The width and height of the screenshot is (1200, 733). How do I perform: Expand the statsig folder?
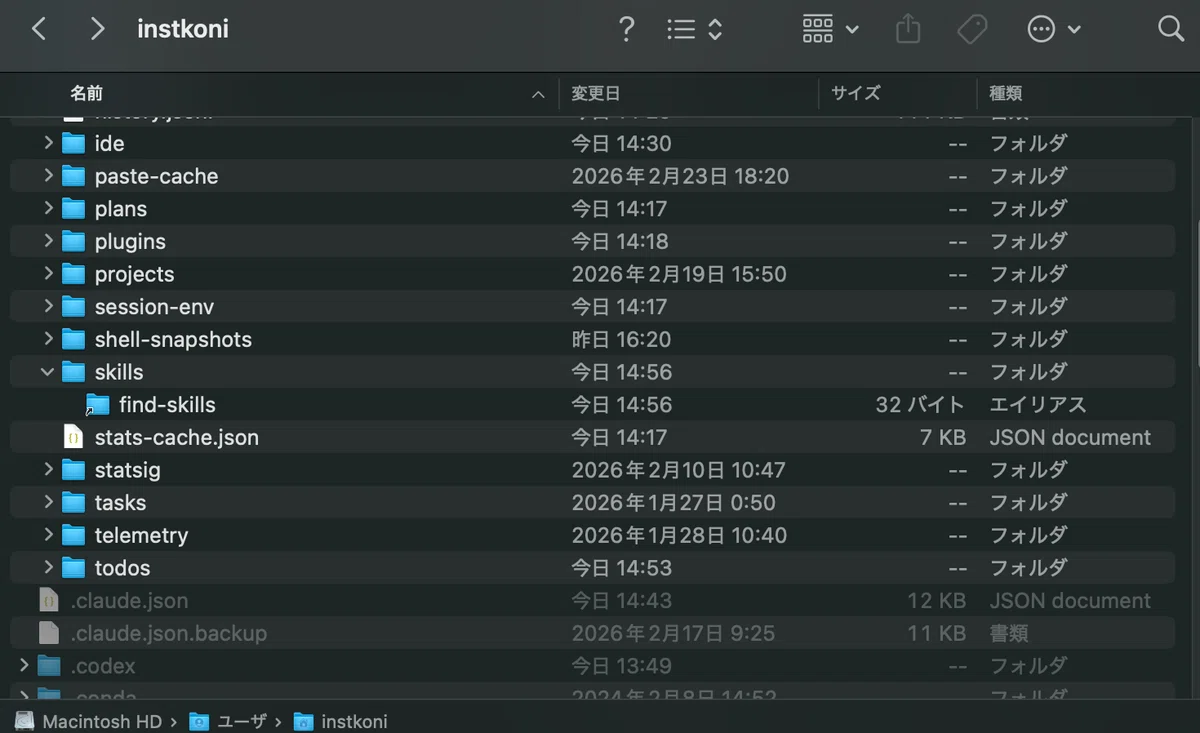pos(48,469)
